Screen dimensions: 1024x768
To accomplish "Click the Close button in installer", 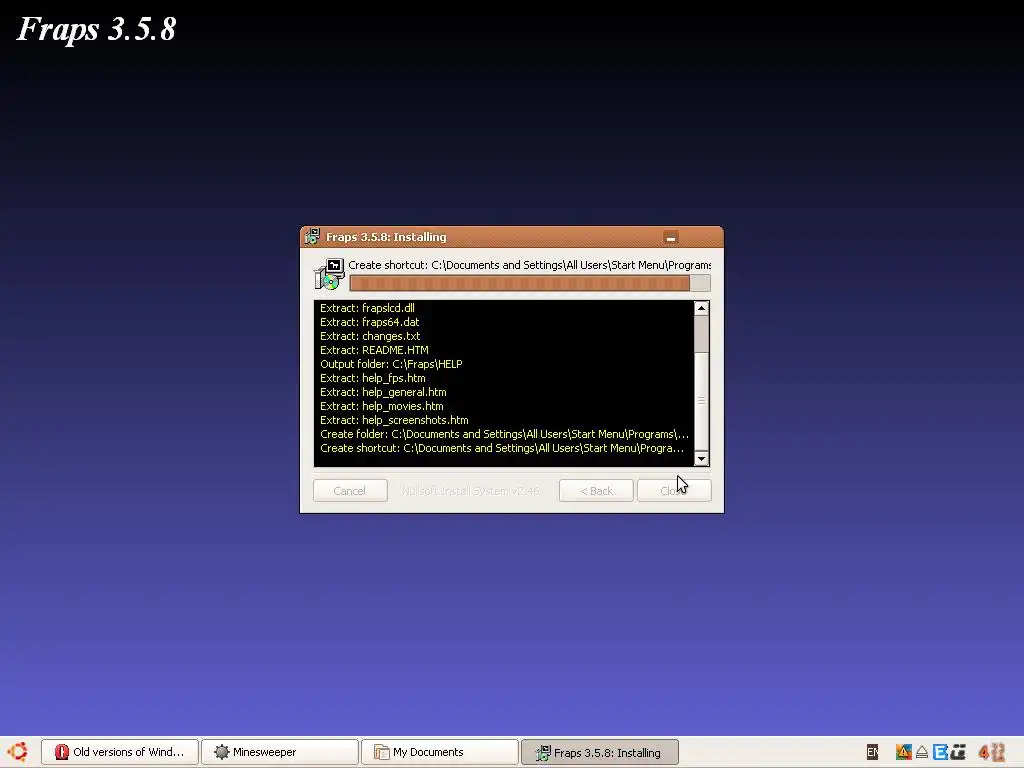I will [674, 490].
